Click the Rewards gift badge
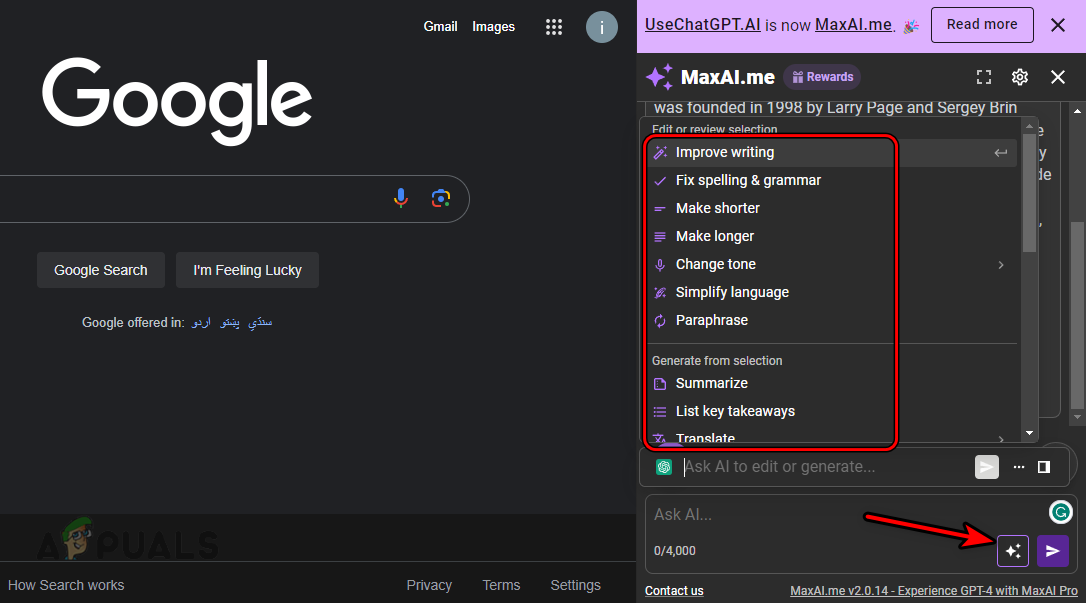1086x603 pixels. point(822,77)
